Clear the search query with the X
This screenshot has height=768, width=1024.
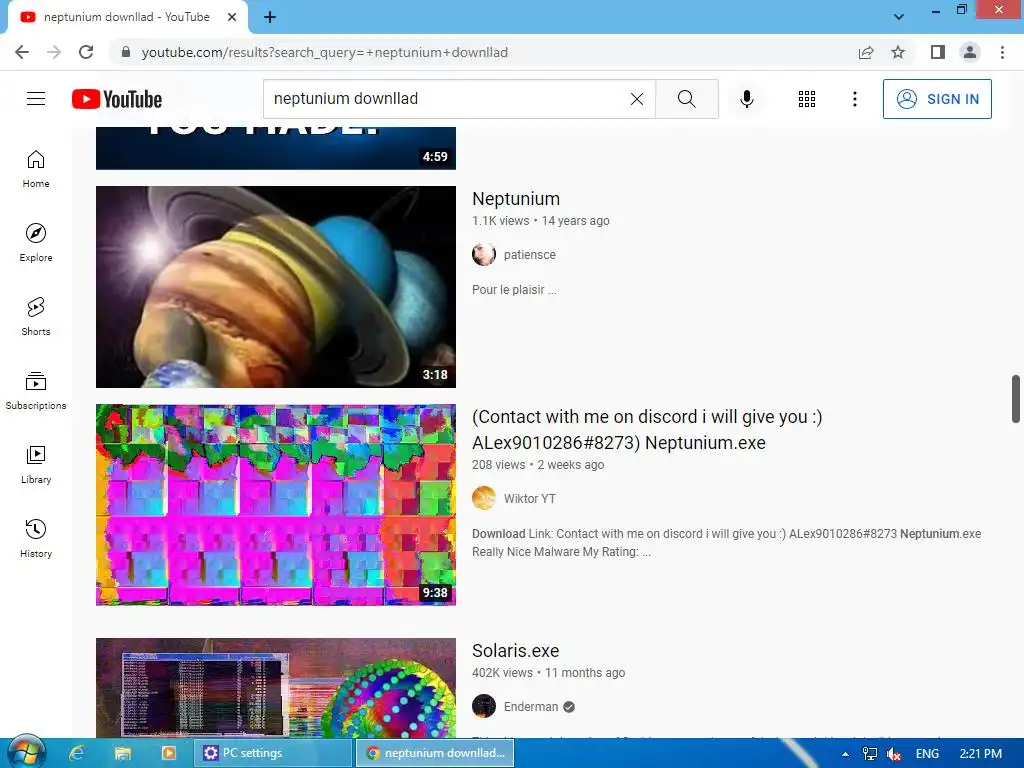tap(637, 99)
